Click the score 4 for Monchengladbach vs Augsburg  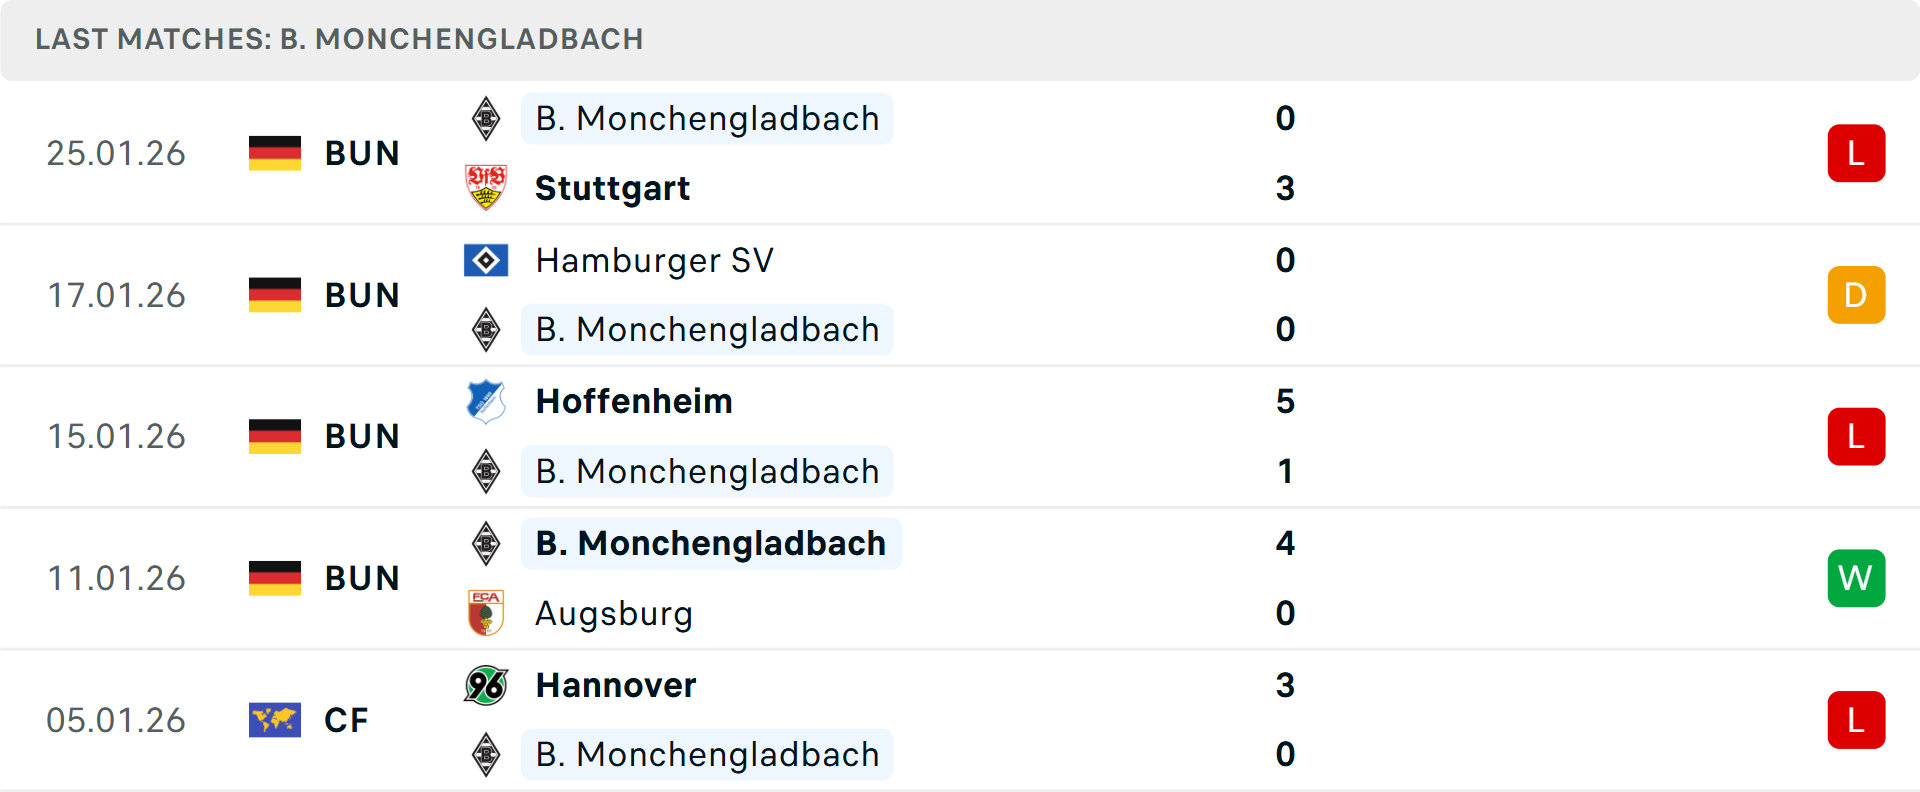tap(1285, 543)
